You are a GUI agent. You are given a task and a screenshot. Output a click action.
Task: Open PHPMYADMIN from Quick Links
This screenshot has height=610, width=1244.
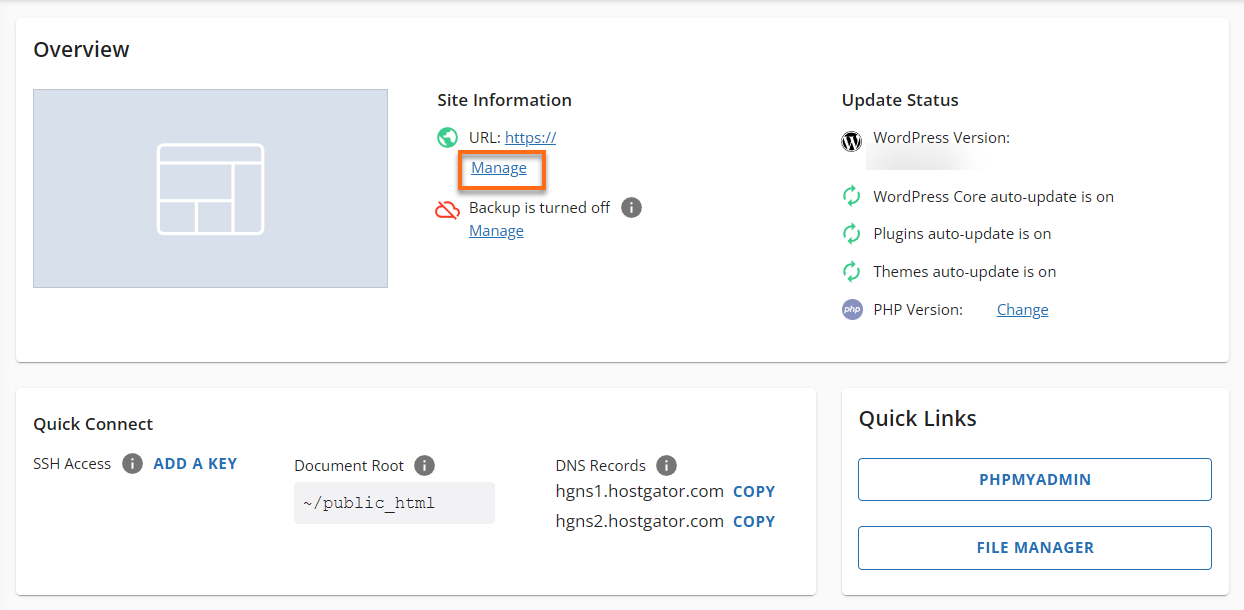1034,479
